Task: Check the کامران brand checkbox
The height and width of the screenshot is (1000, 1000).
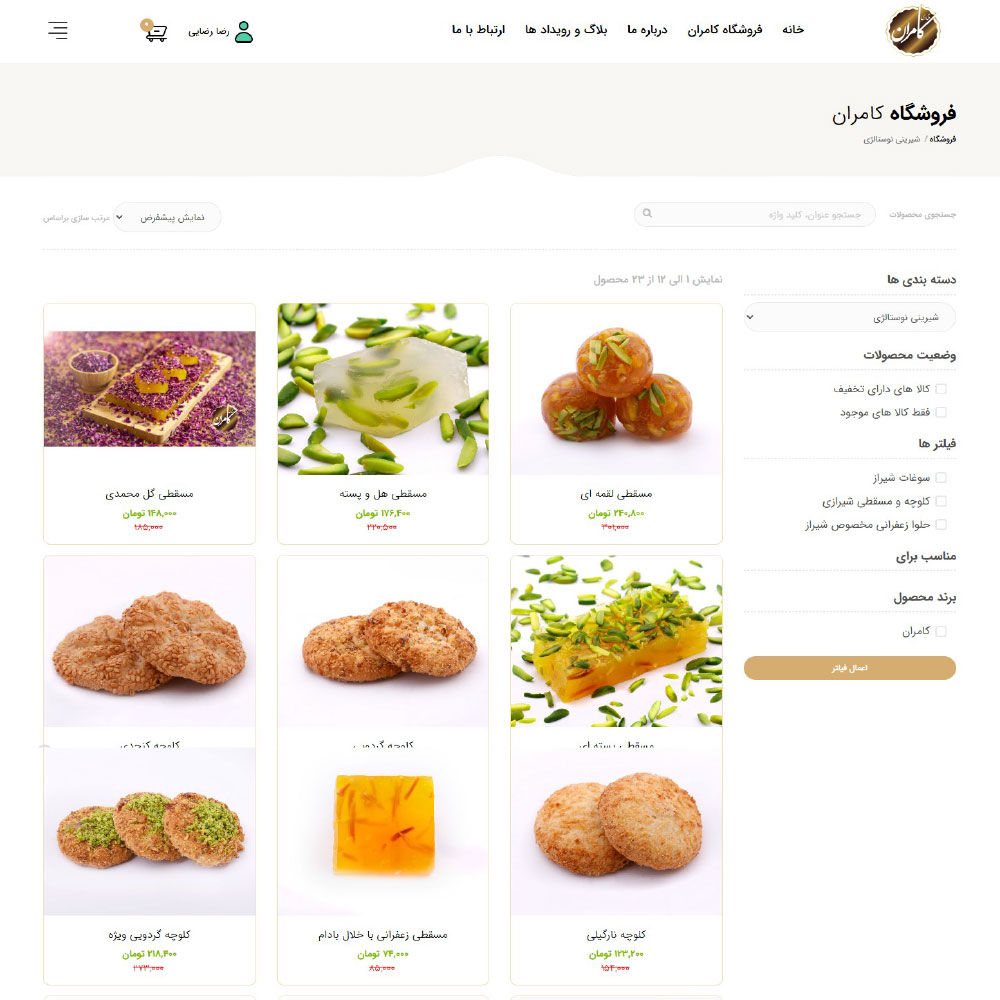Action: tap(941, 631)
